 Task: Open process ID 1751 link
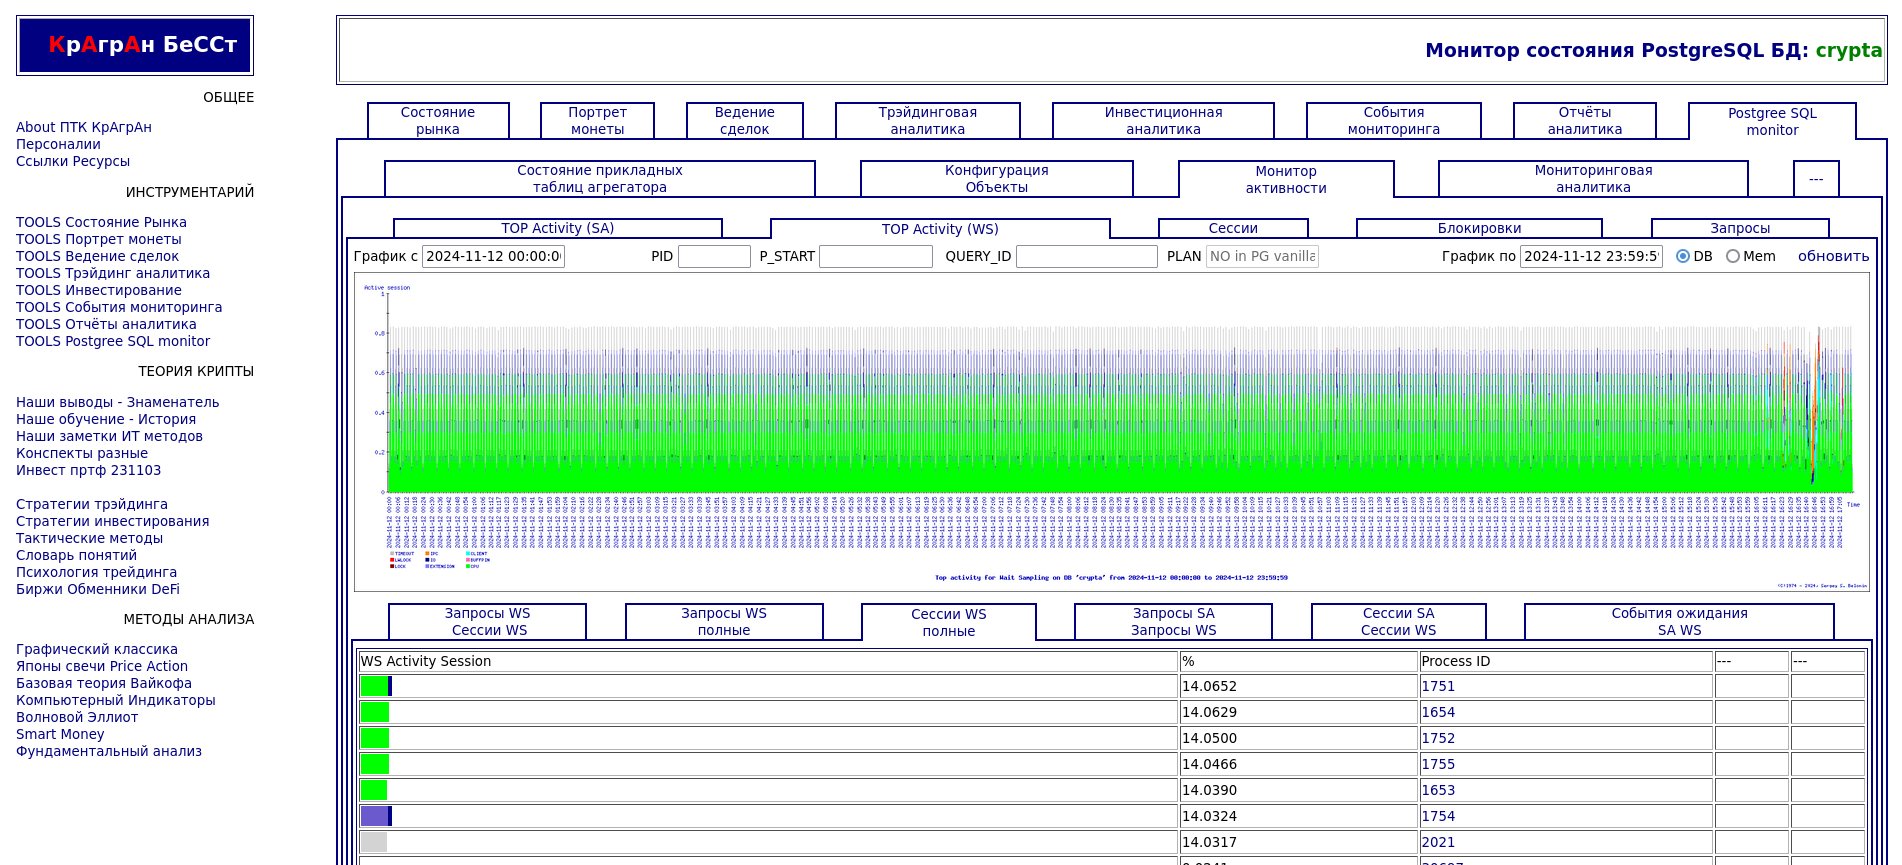[x=1438, y=687]
